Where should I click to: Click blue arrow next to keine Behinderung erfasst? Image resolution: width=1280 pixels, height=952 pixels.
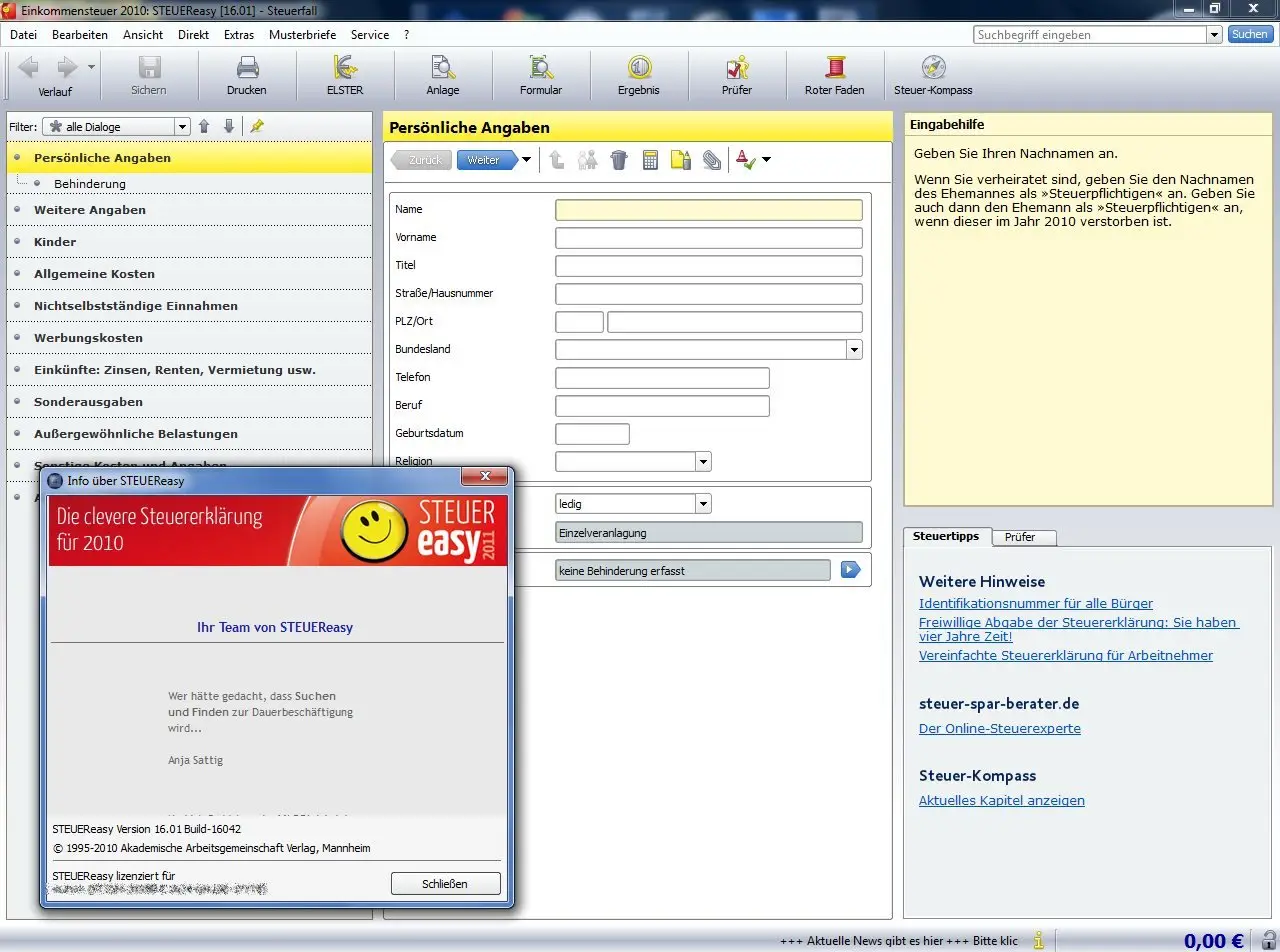850,570
